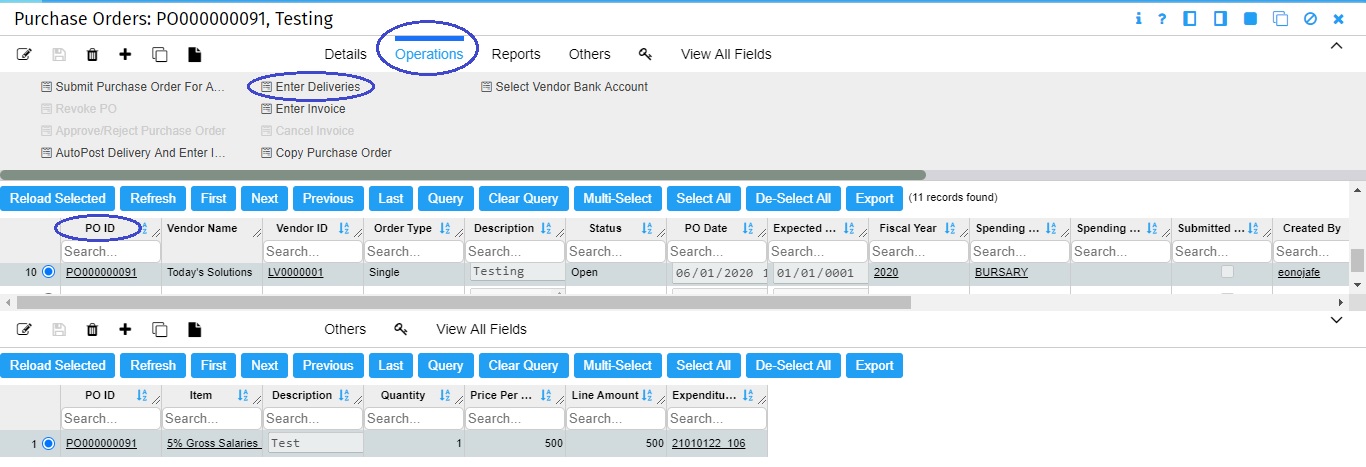Image resolution: width=1366 pixels, height=467 pixels.
Task: Sort line items by the Line Amount icon
Action: (649, 396)
